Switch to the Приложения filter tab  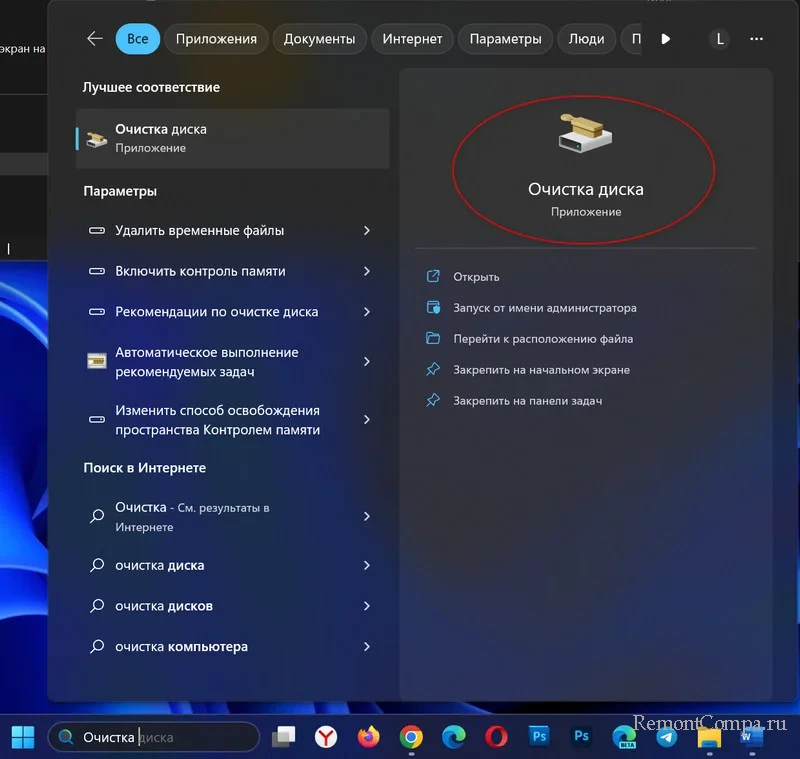(216, 39)
